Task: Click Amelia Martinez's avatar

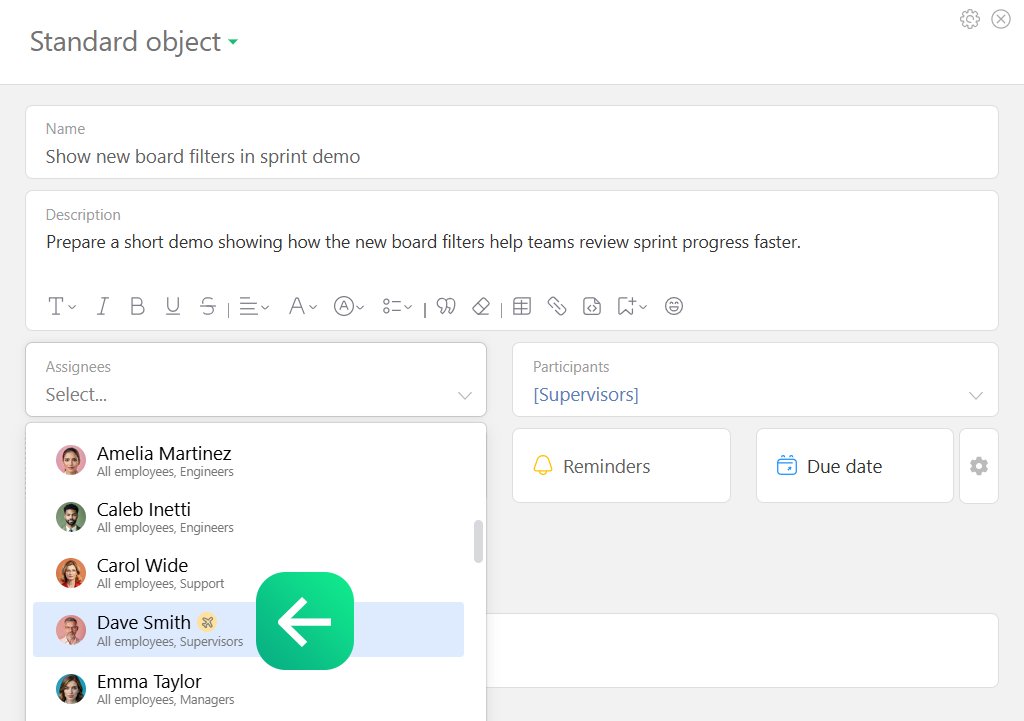Action: pyautogui.click(x=71, y=460)
